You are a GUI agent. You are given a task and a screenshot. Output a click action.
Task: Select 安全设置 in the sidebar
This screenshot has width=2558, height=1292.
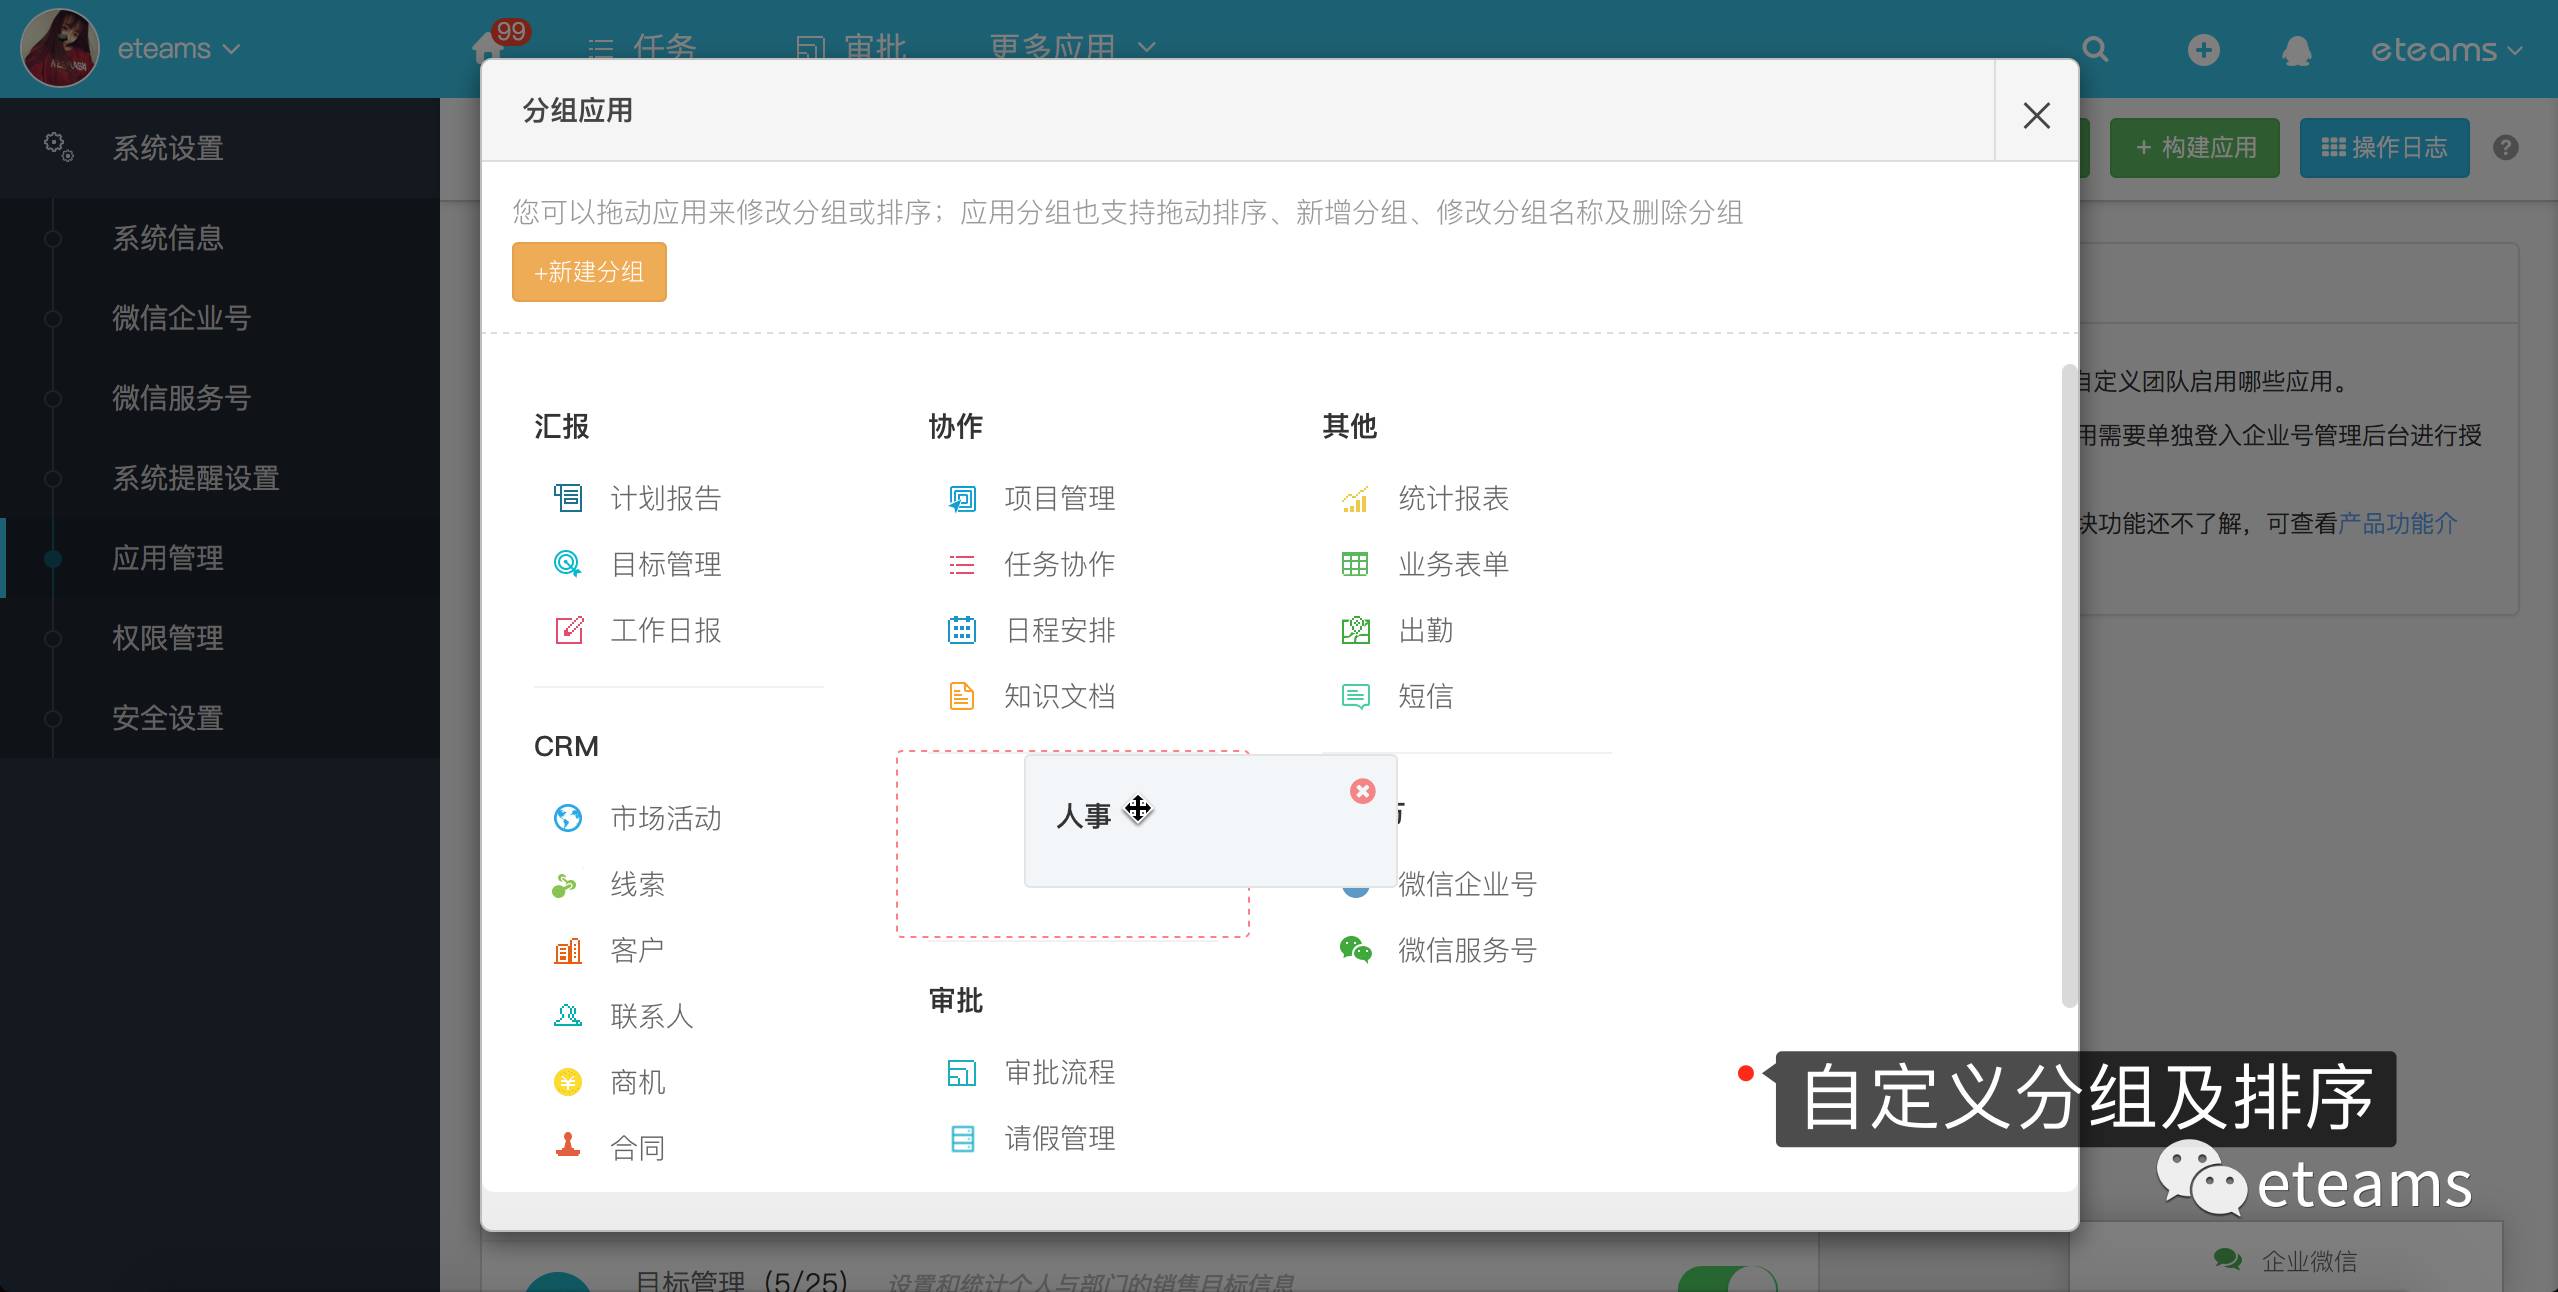click(x=167, y=718)
